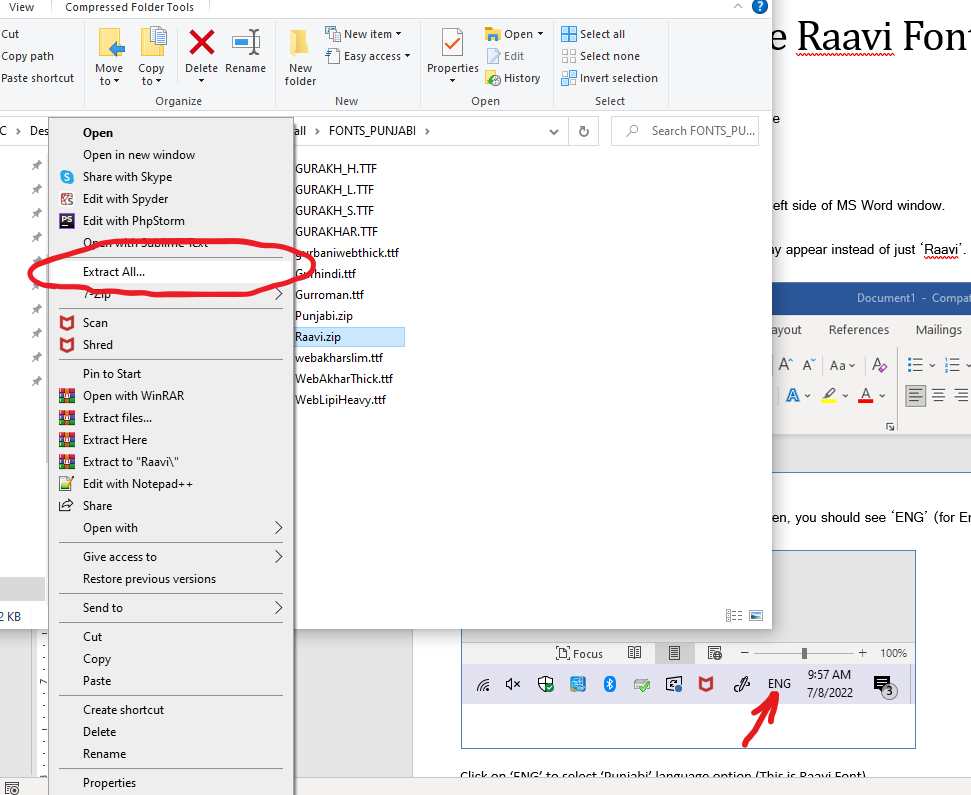Switch to the View ribbon tab

click(x=22, y=7)
